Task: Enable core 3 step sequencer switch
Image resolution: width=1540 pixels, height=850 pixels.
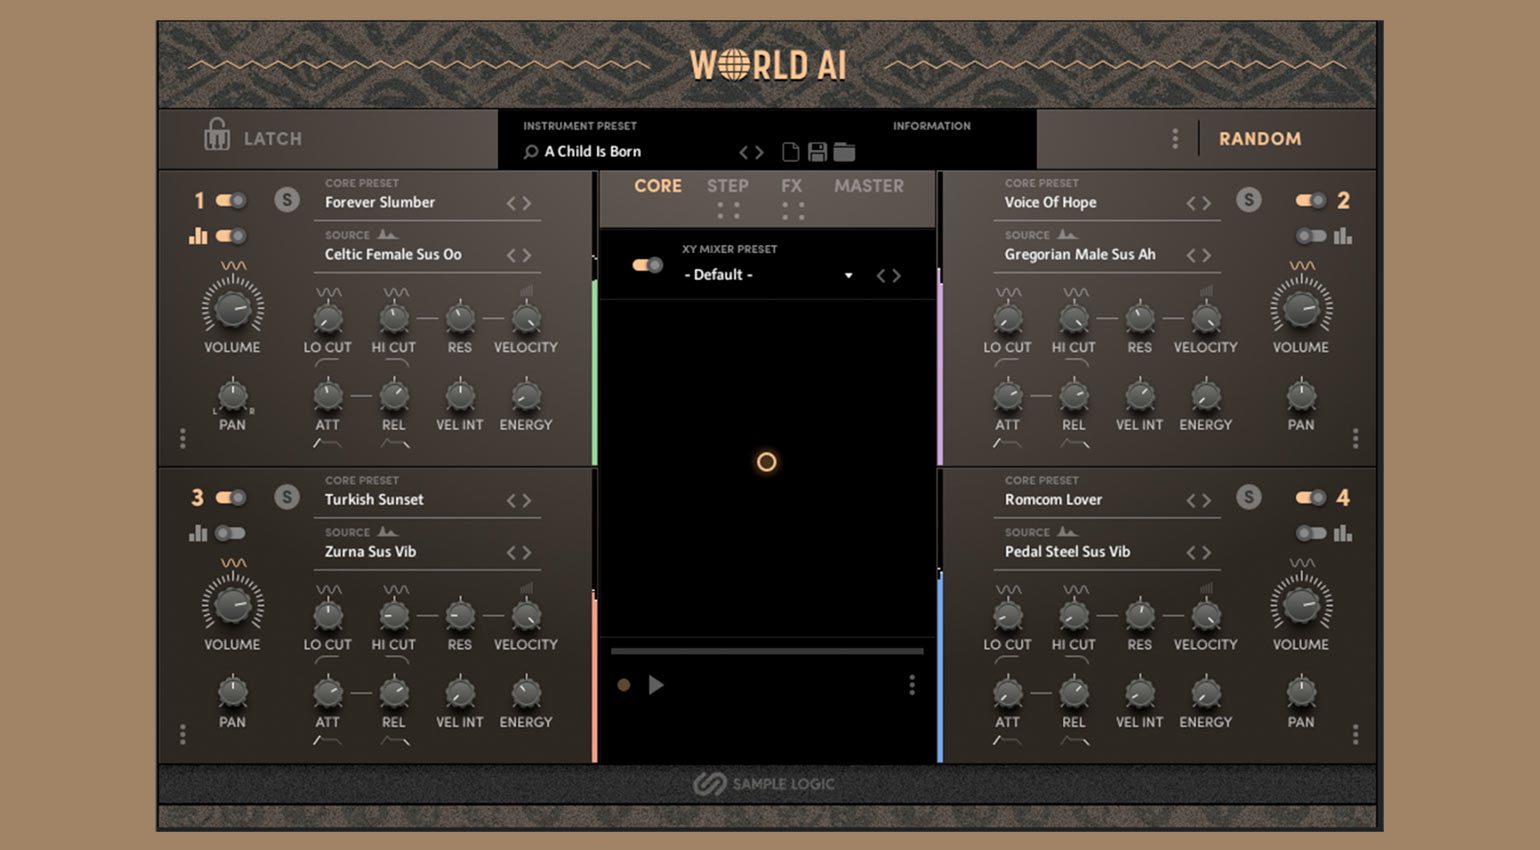Action: [x=231, y=533]
